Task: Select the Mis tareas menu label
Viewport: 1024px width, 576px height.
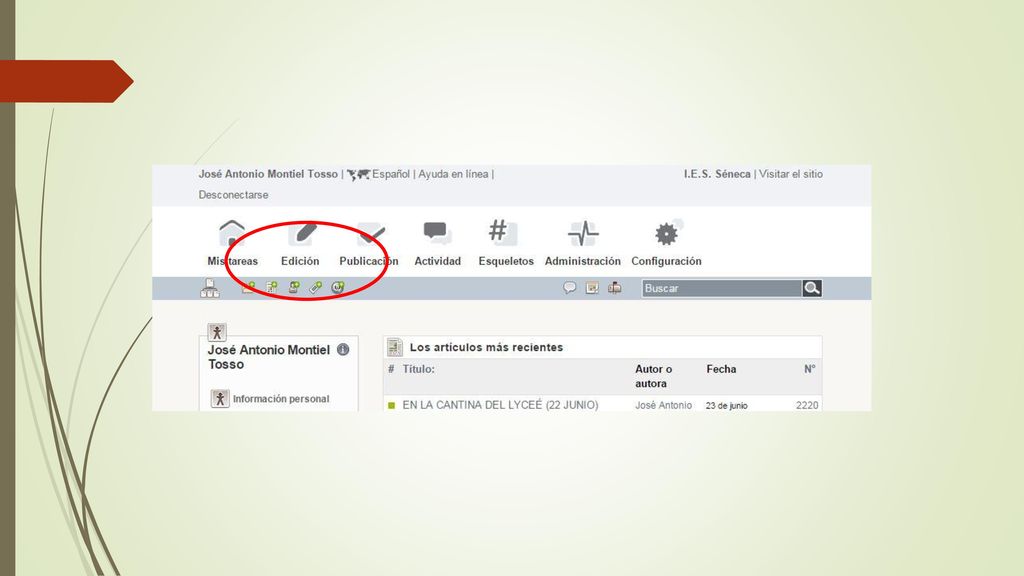Action: [232, 261]
